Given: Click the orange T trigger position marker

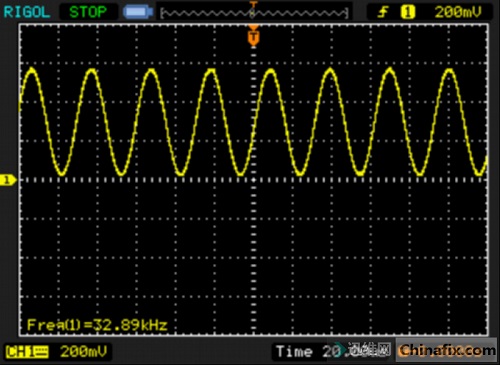Looking at the screenshot, I should (254, 37).
